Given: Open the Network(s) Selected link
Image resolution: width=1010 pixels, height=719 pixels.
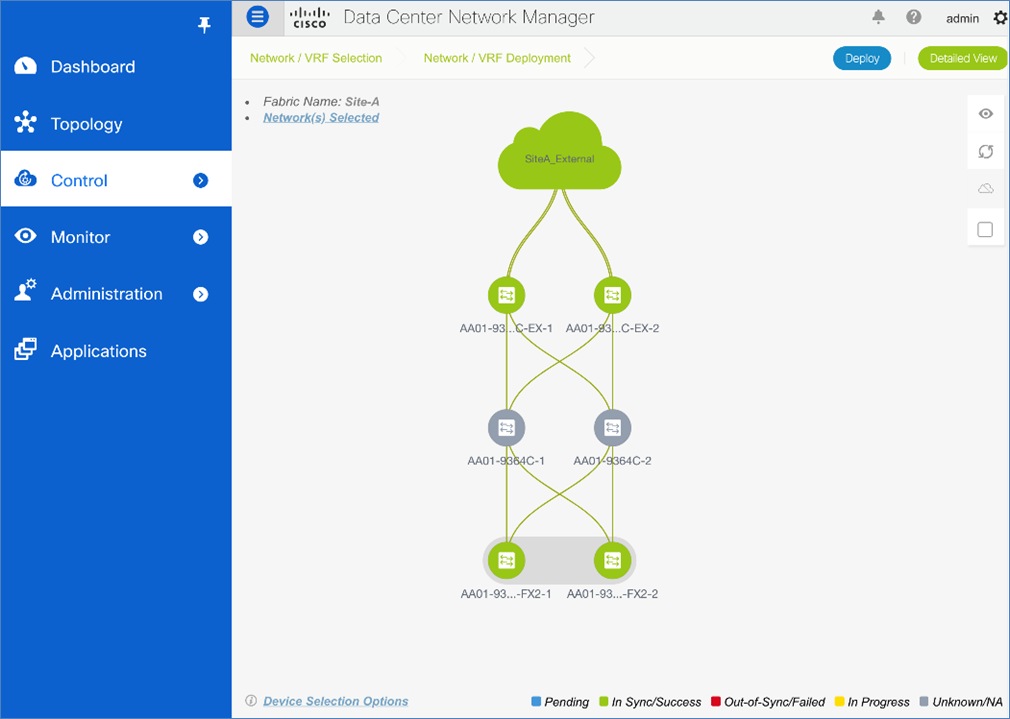Looking at the screenshot, I should pos(321,117).
